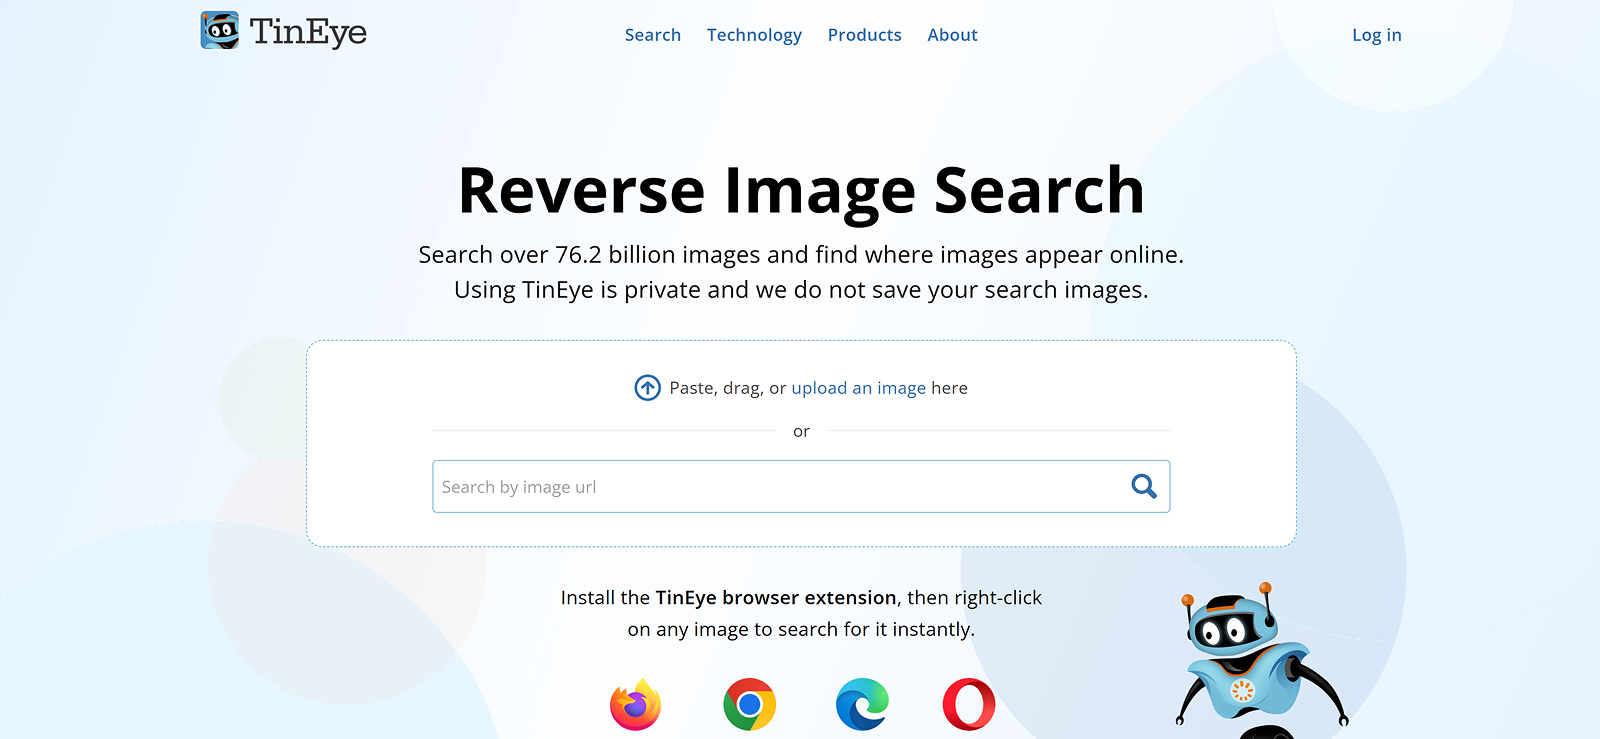Click 'TinEye browser extension' bold text
Image resolution: width=1600 pixels, height=739 pixels.
[x=776, y=598]
